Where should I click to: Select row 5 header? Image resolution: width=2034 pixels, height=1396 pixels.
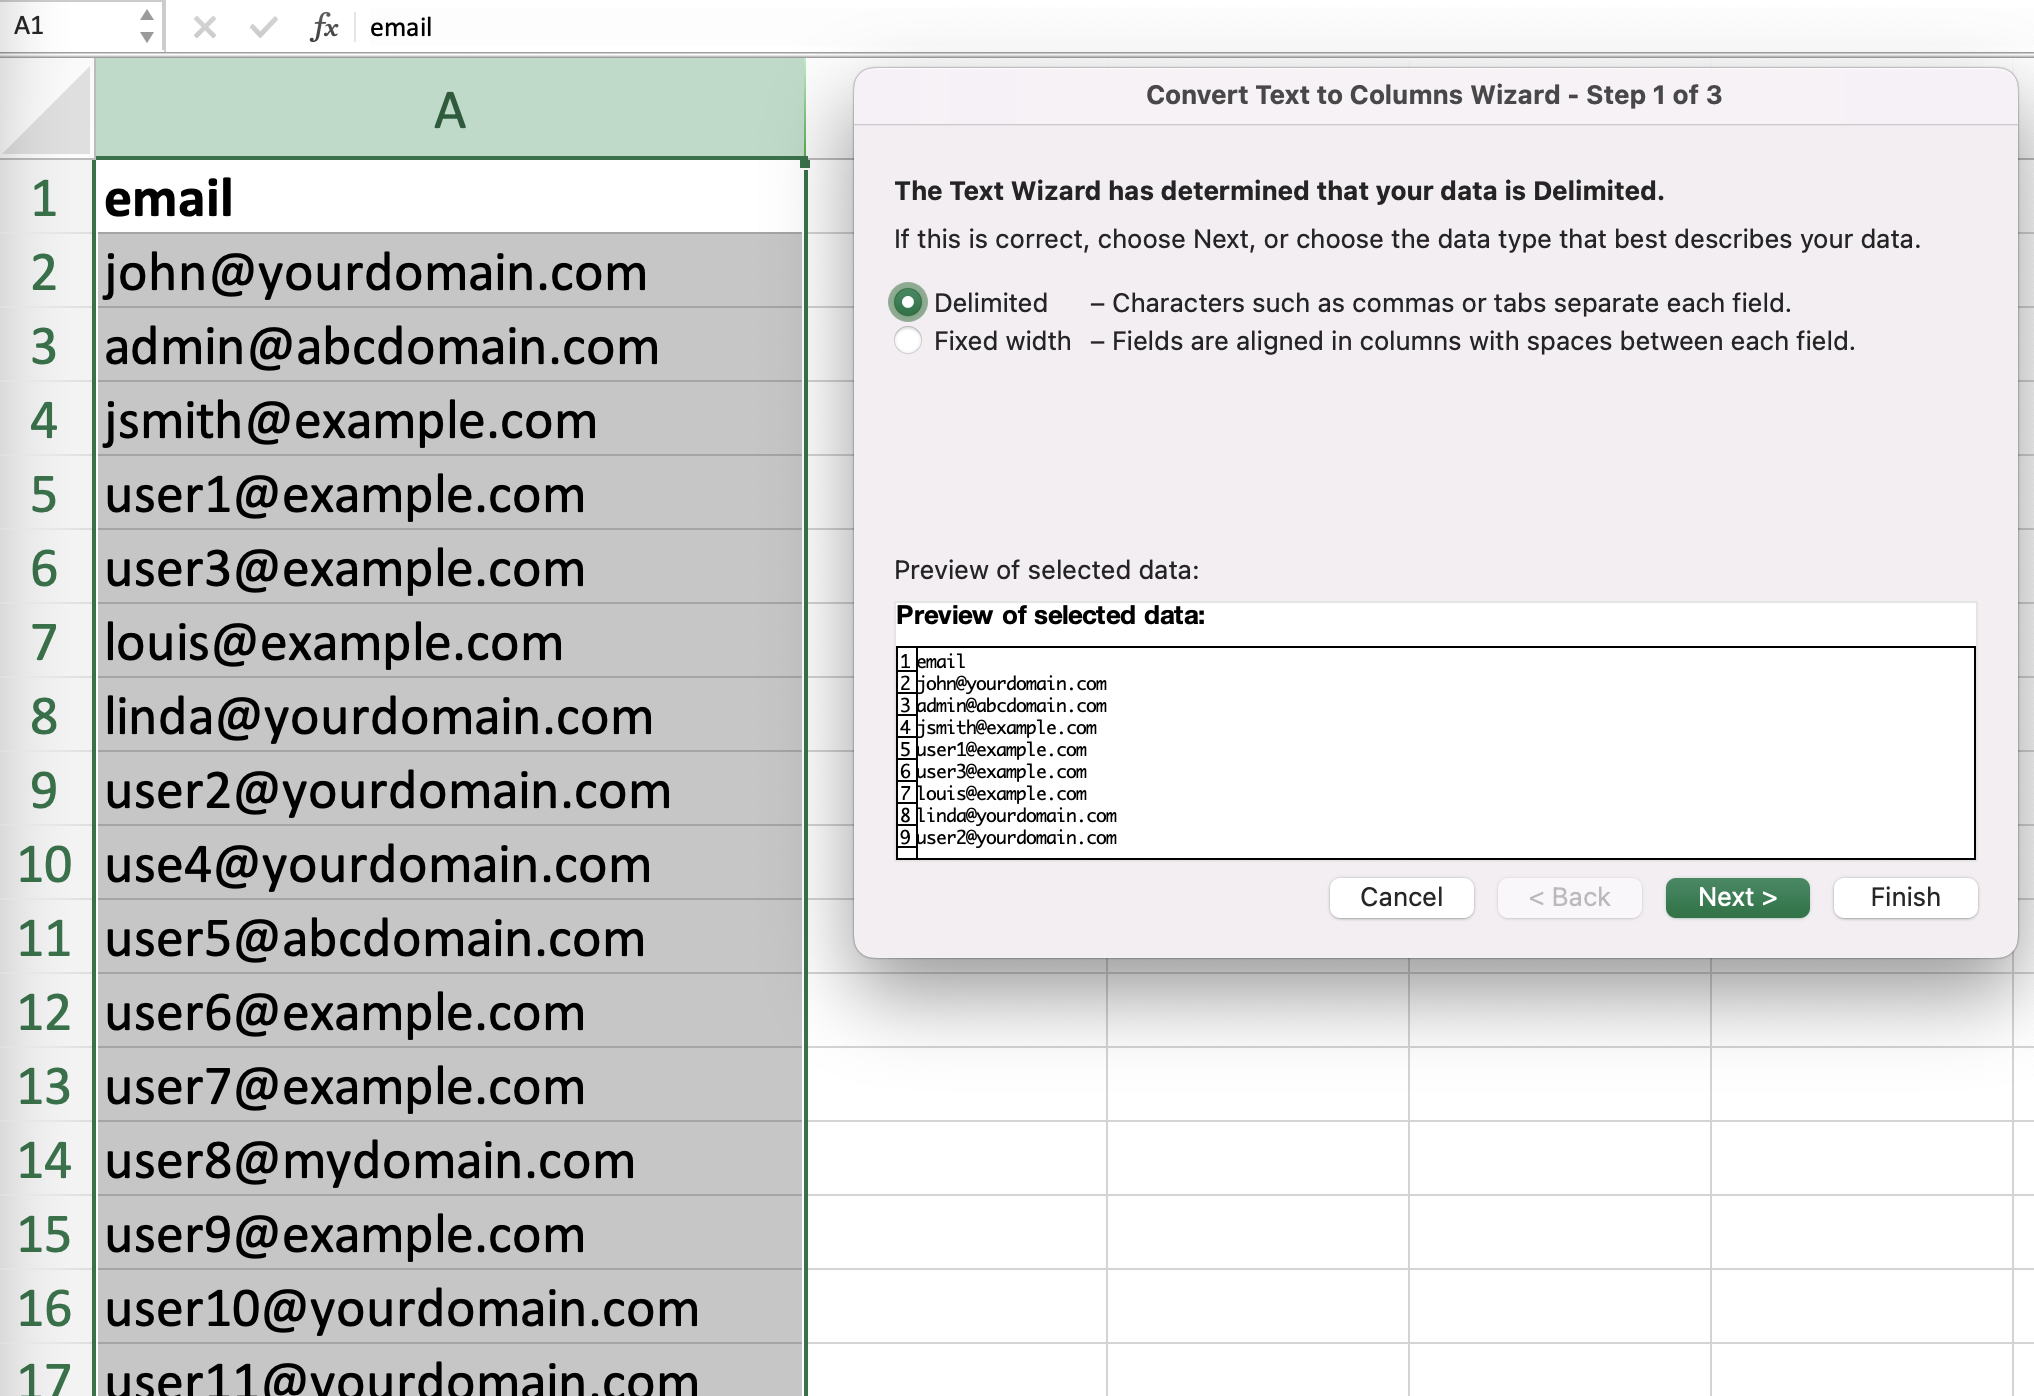(45, 494)
